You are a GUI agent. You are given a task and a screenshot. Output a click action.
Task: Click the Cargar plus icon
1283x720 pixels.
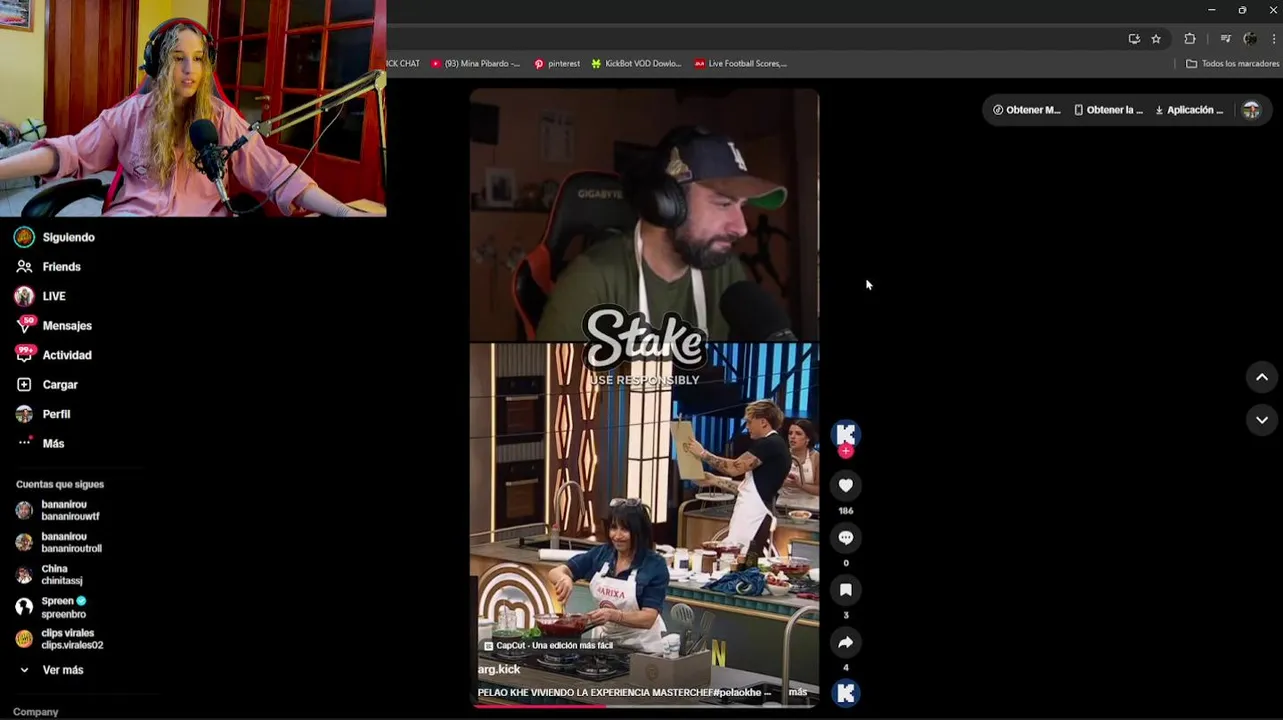pos(24,384)
